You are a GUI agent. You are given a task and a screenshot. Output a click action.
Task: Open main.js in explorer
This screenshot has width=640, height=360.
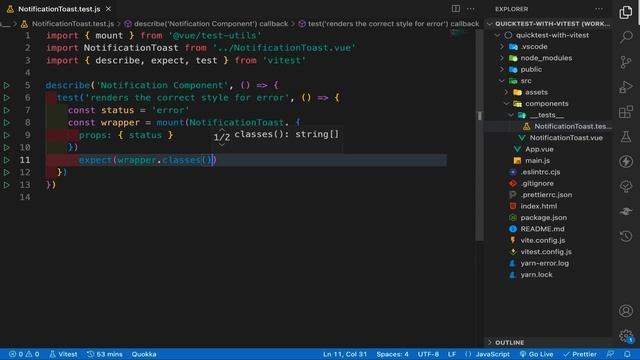point(548,161)
